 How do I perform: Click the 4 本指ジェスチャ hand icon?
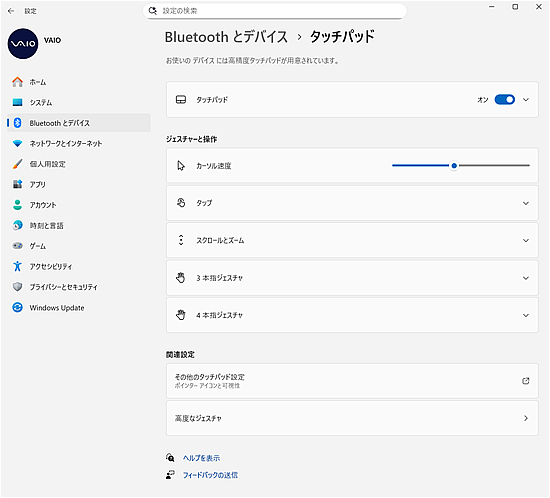pyautogui.click(x=181, y=315)
